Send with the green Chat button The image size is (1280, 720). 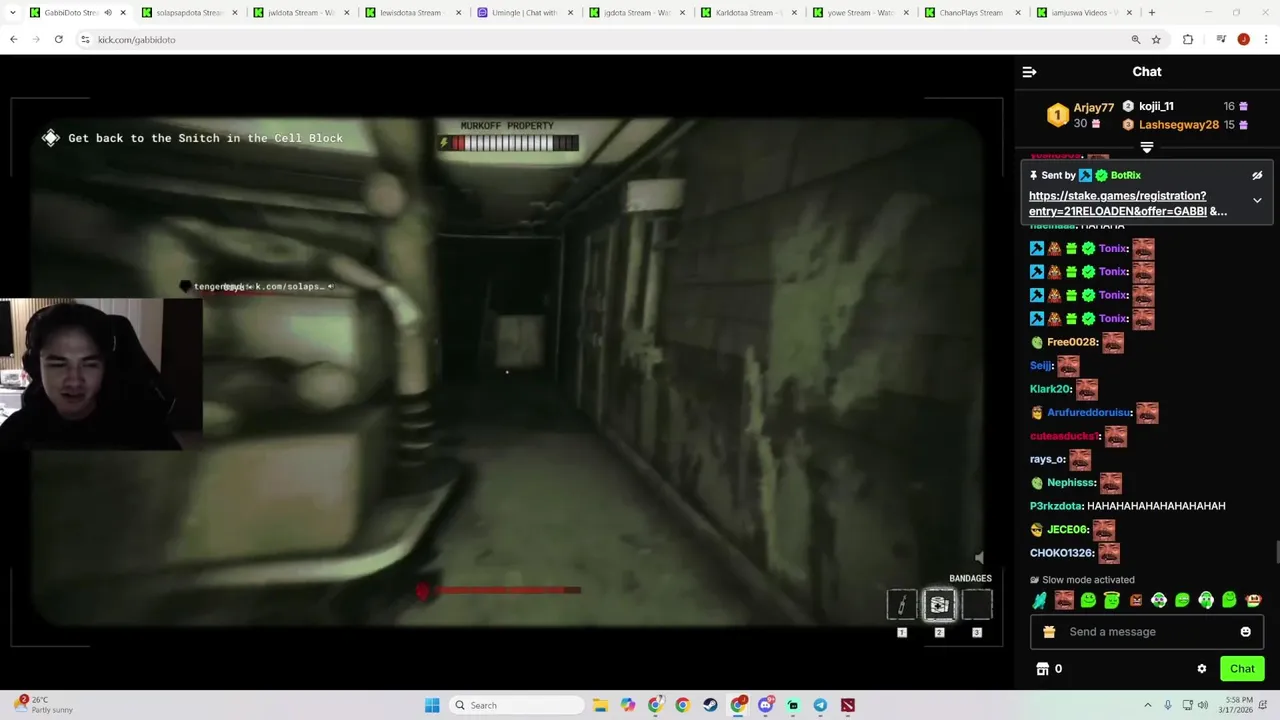(x=1242, y=669)
